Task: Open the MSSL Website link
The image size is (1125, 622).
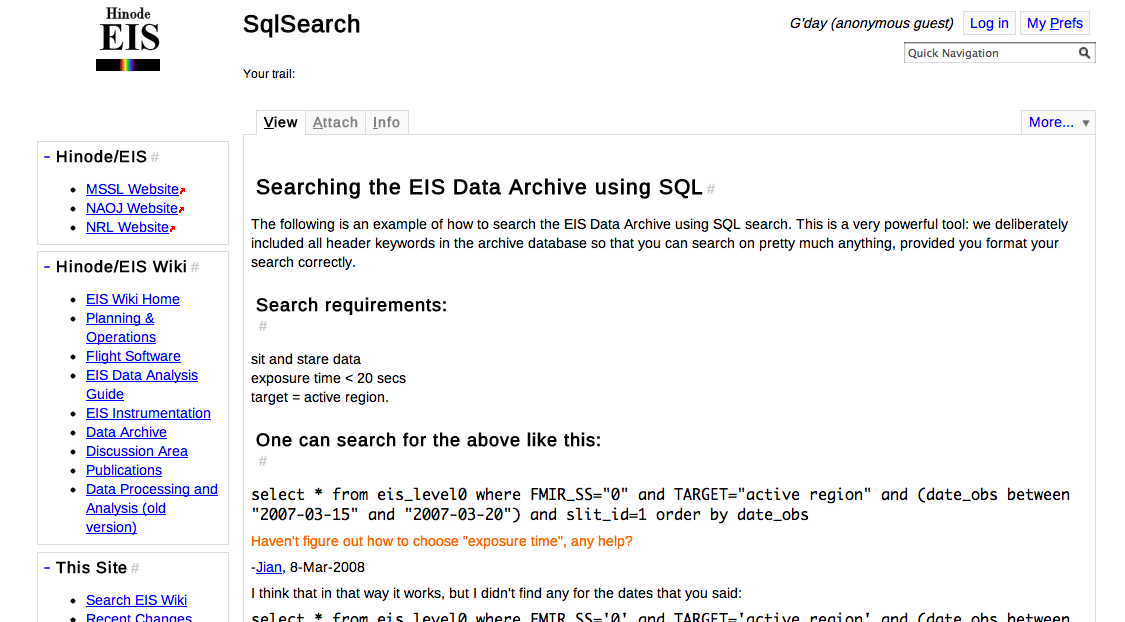Action: pyautogui.click(x=132, y=189)
